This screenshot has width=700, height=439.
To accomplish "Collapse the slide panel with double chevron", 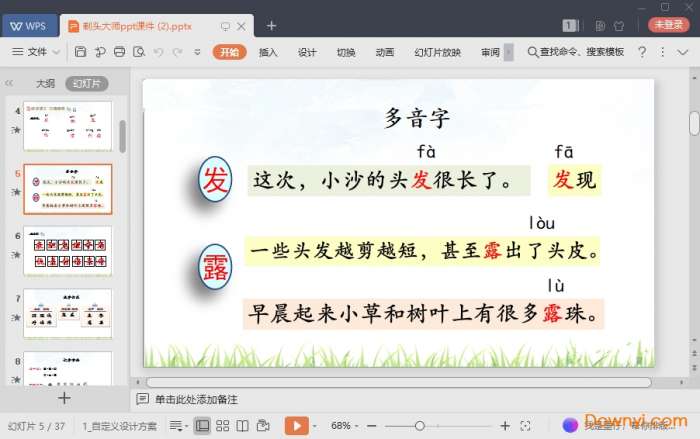I will [x=9, y=84].
